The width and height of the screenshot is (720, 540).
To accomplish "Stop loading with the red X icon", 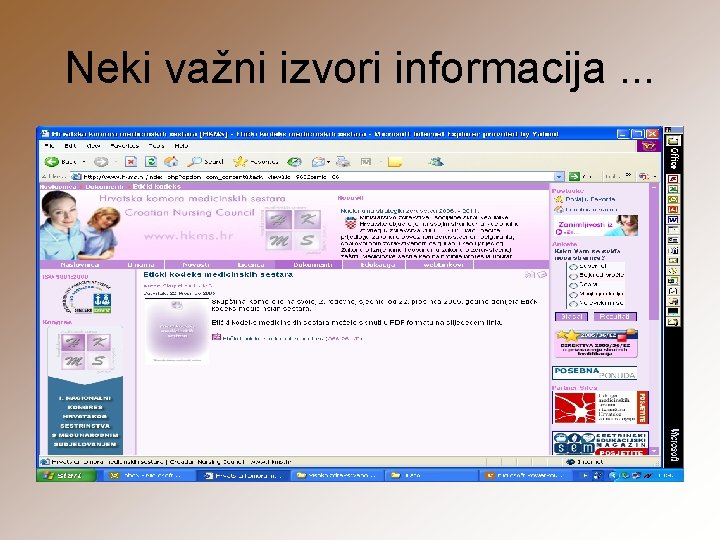I will coord(131,162).
